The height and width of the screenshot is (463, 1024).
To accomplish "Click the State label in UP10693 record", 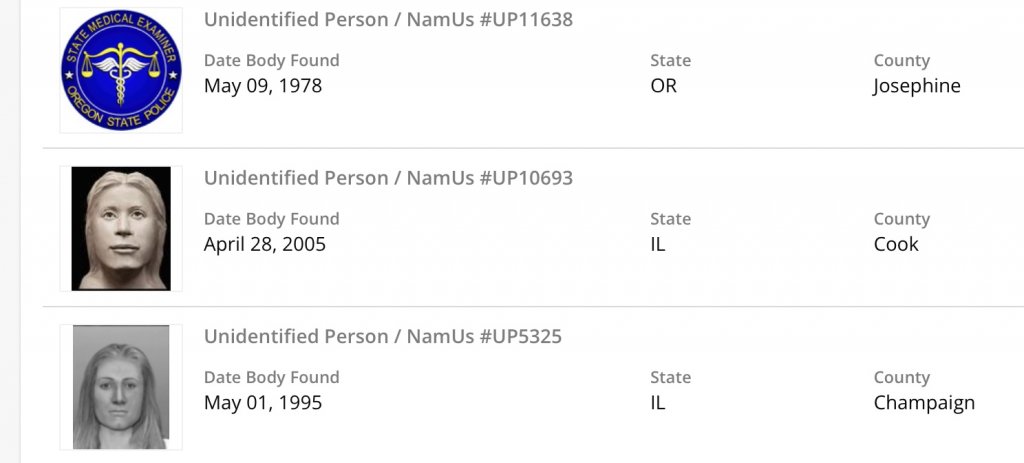I will coord(670,219).
